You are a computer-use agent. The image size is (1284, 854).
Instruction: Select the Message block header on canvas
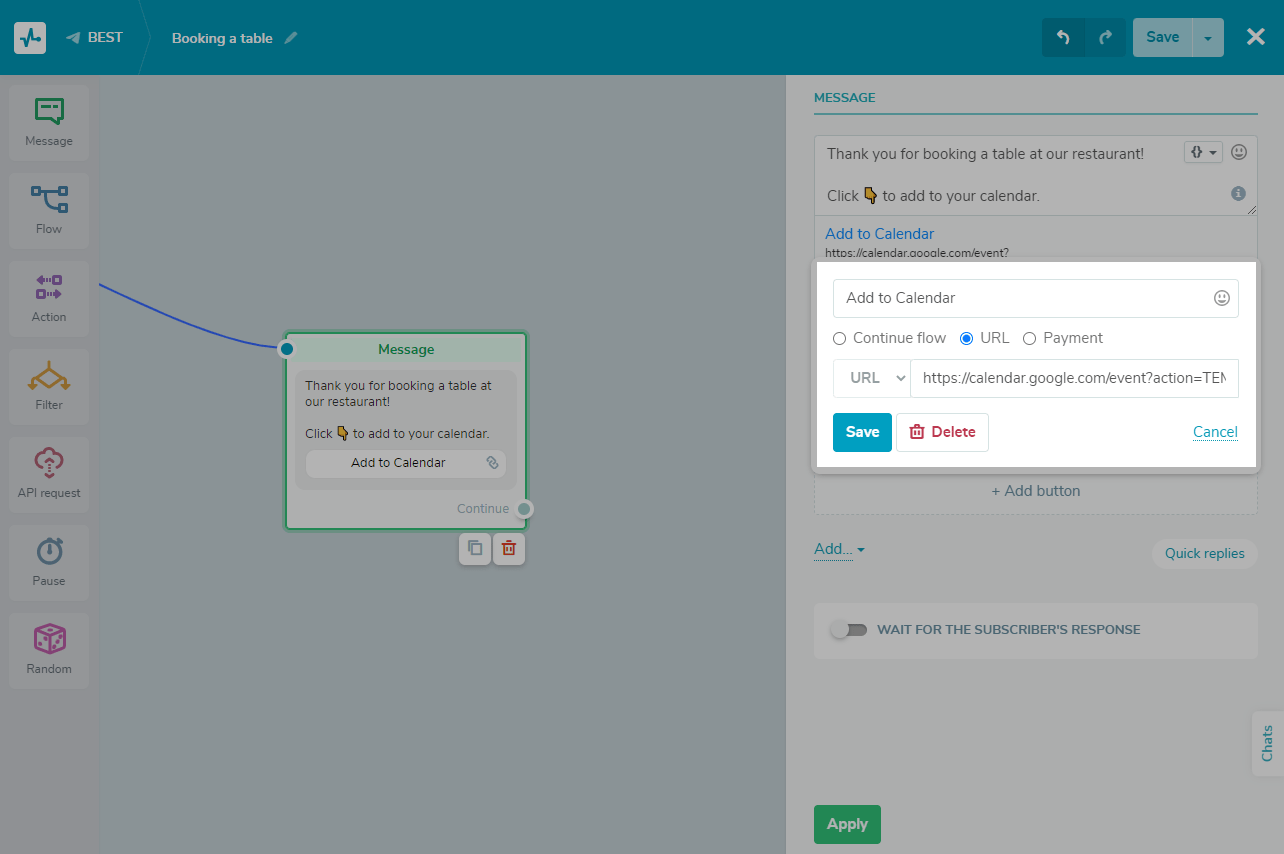(x=406, y=349)
